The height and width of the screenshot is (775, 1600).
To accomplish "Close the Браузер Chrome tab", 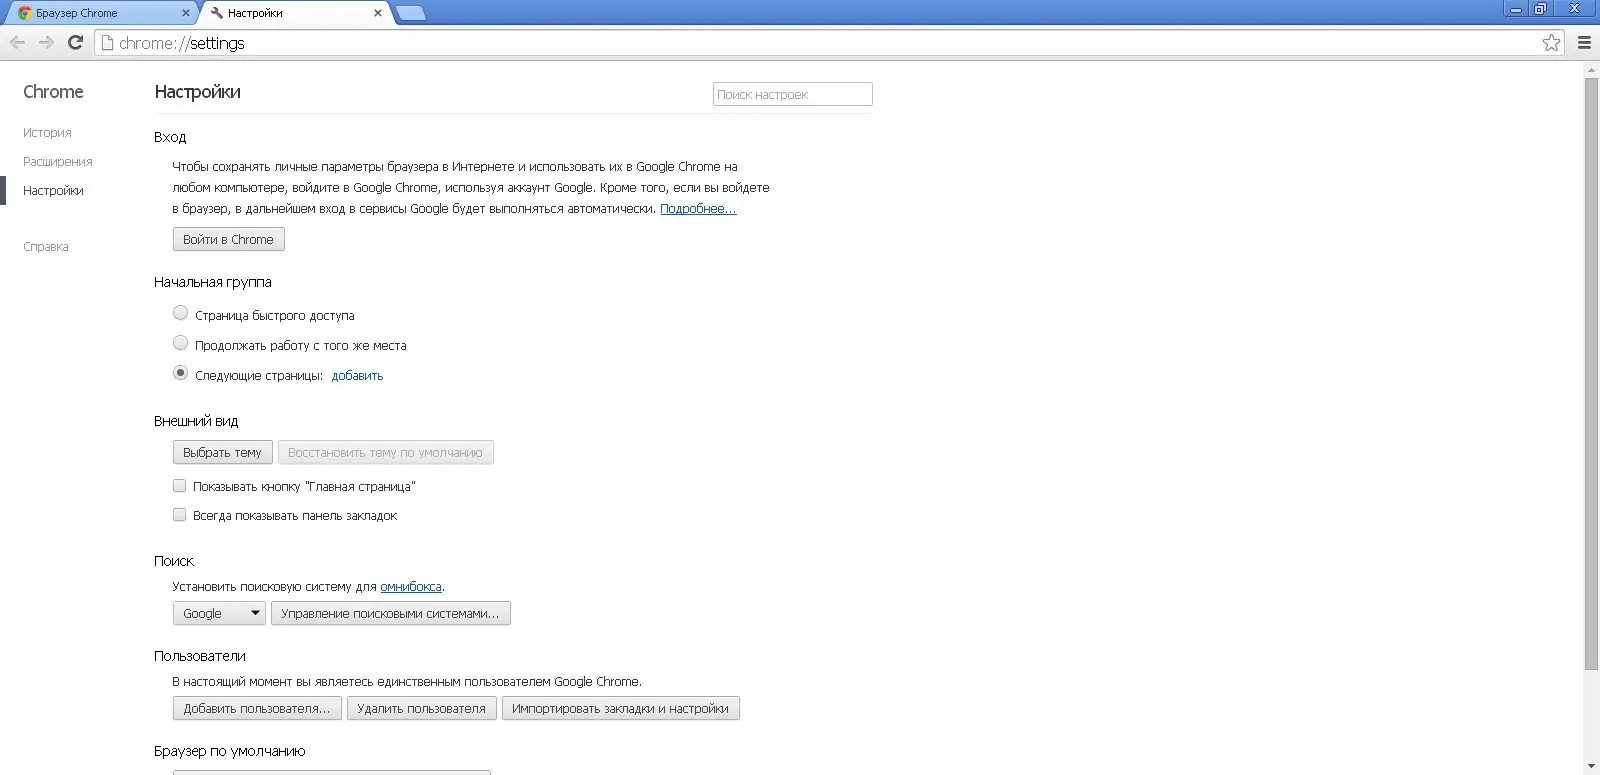I will (x=186, y=13).
